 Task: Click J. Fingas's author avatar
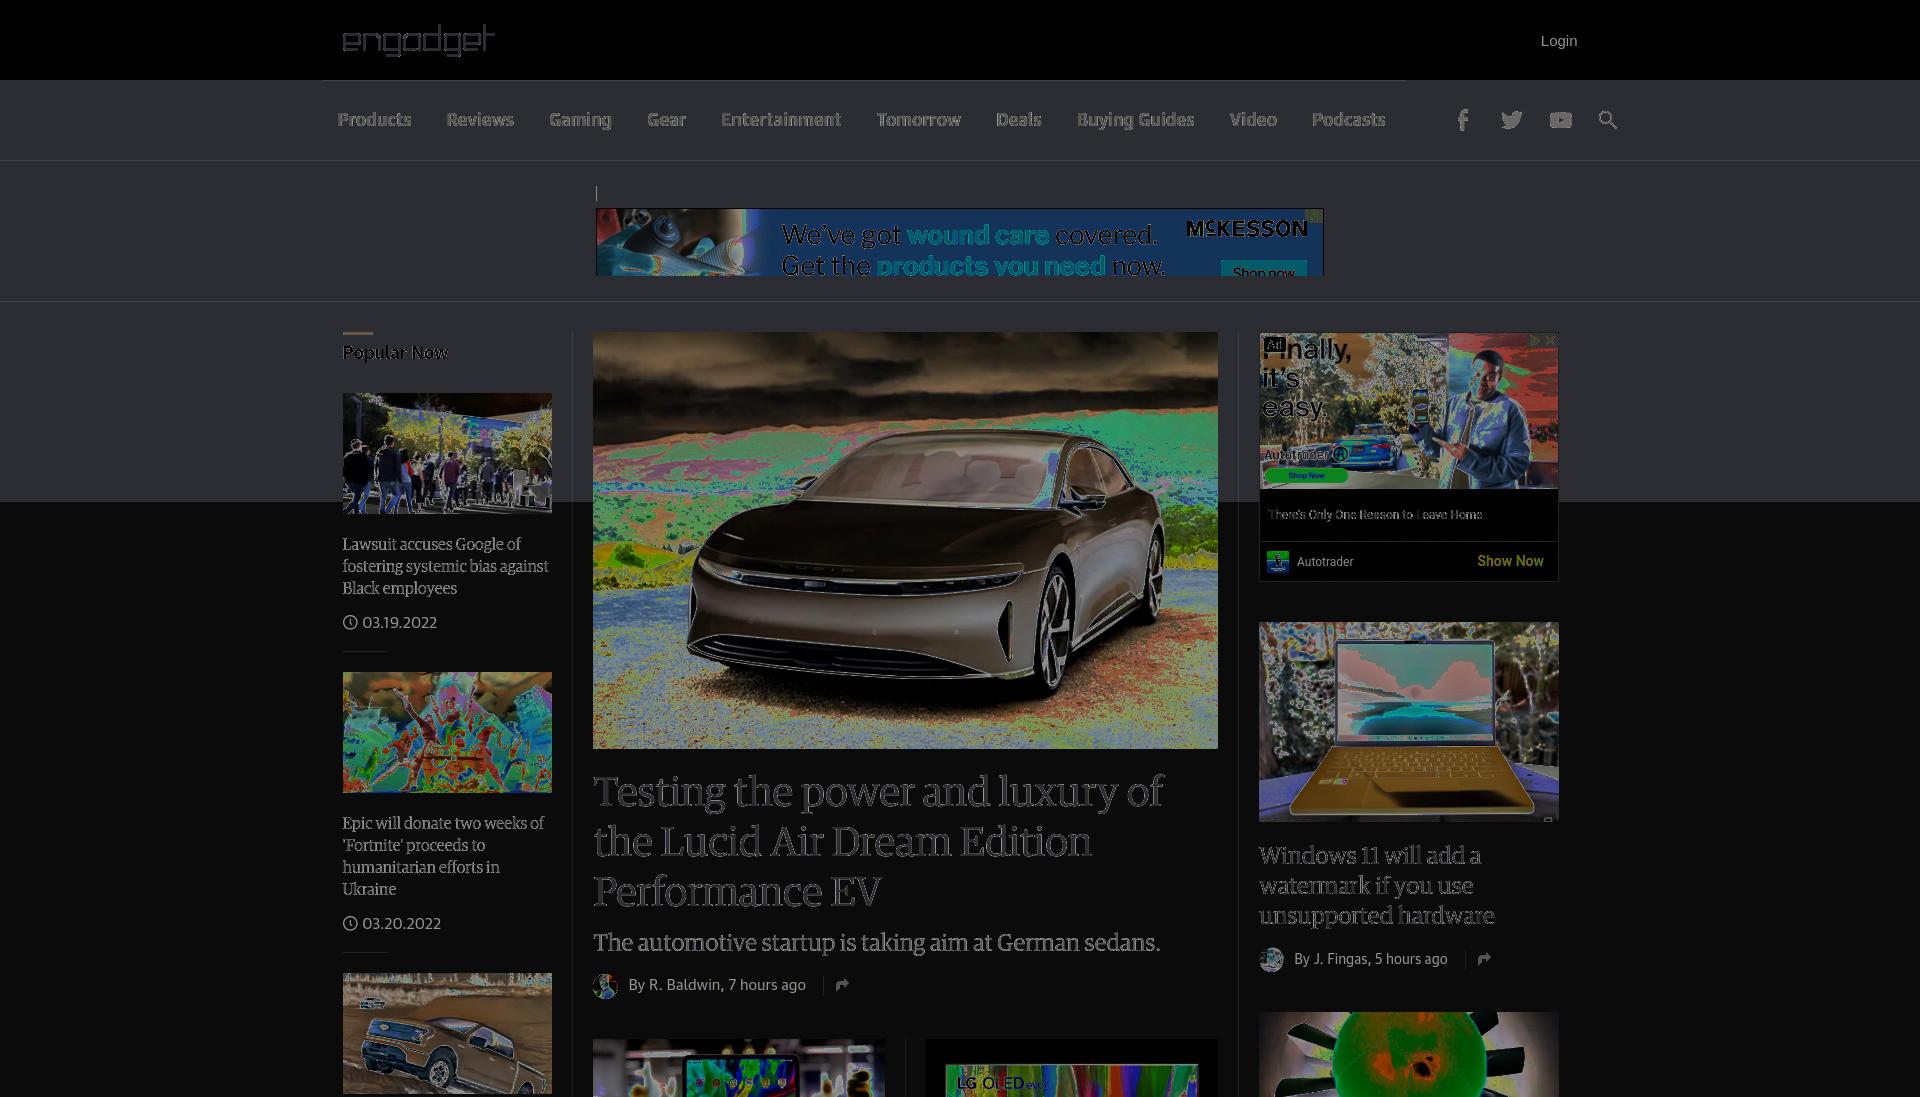click(1271, 960)
